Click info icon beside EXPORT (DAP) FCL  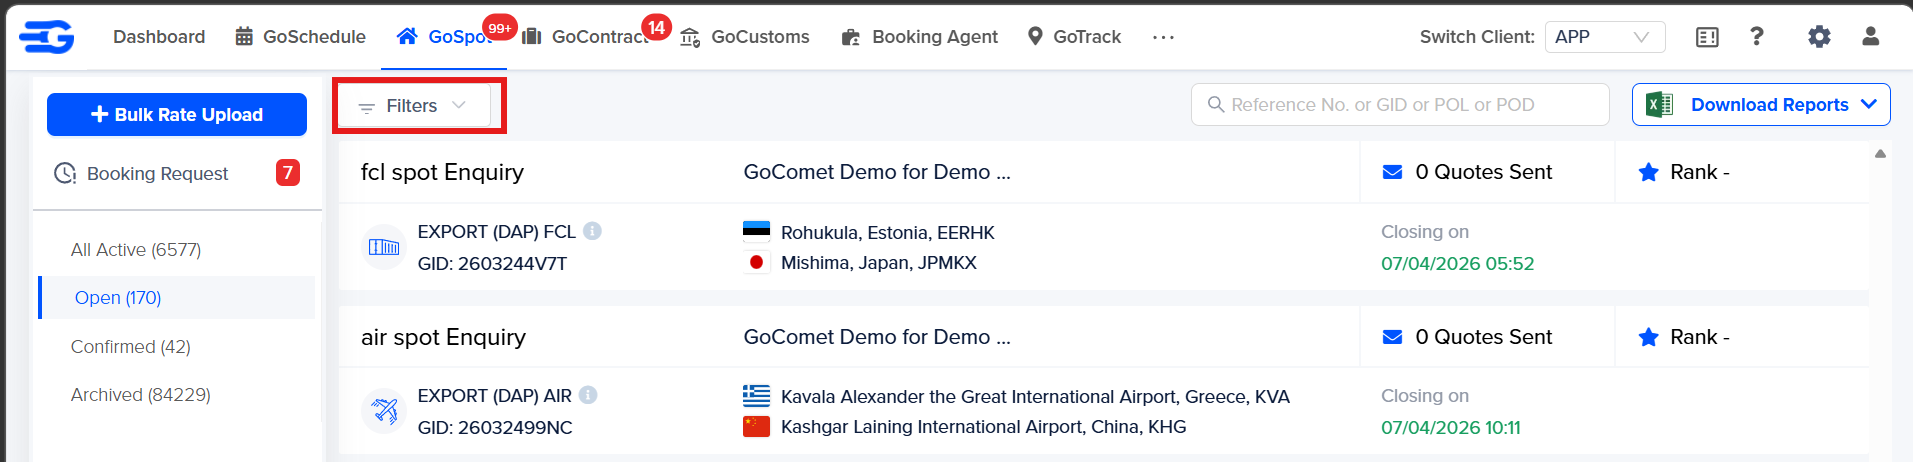pos(592,231)
